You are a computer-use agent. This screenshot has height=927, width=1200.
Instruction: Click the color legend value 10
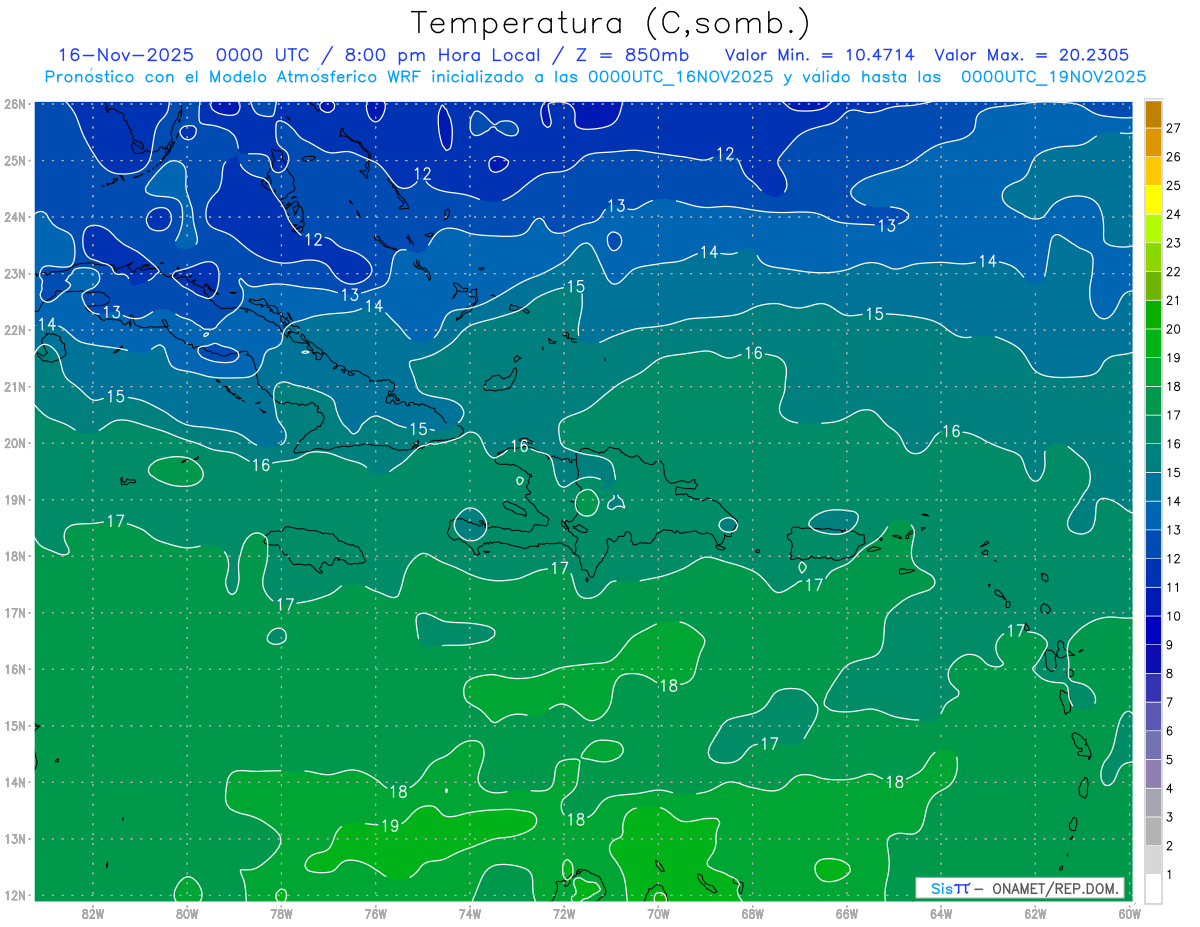pos(1173,617)
